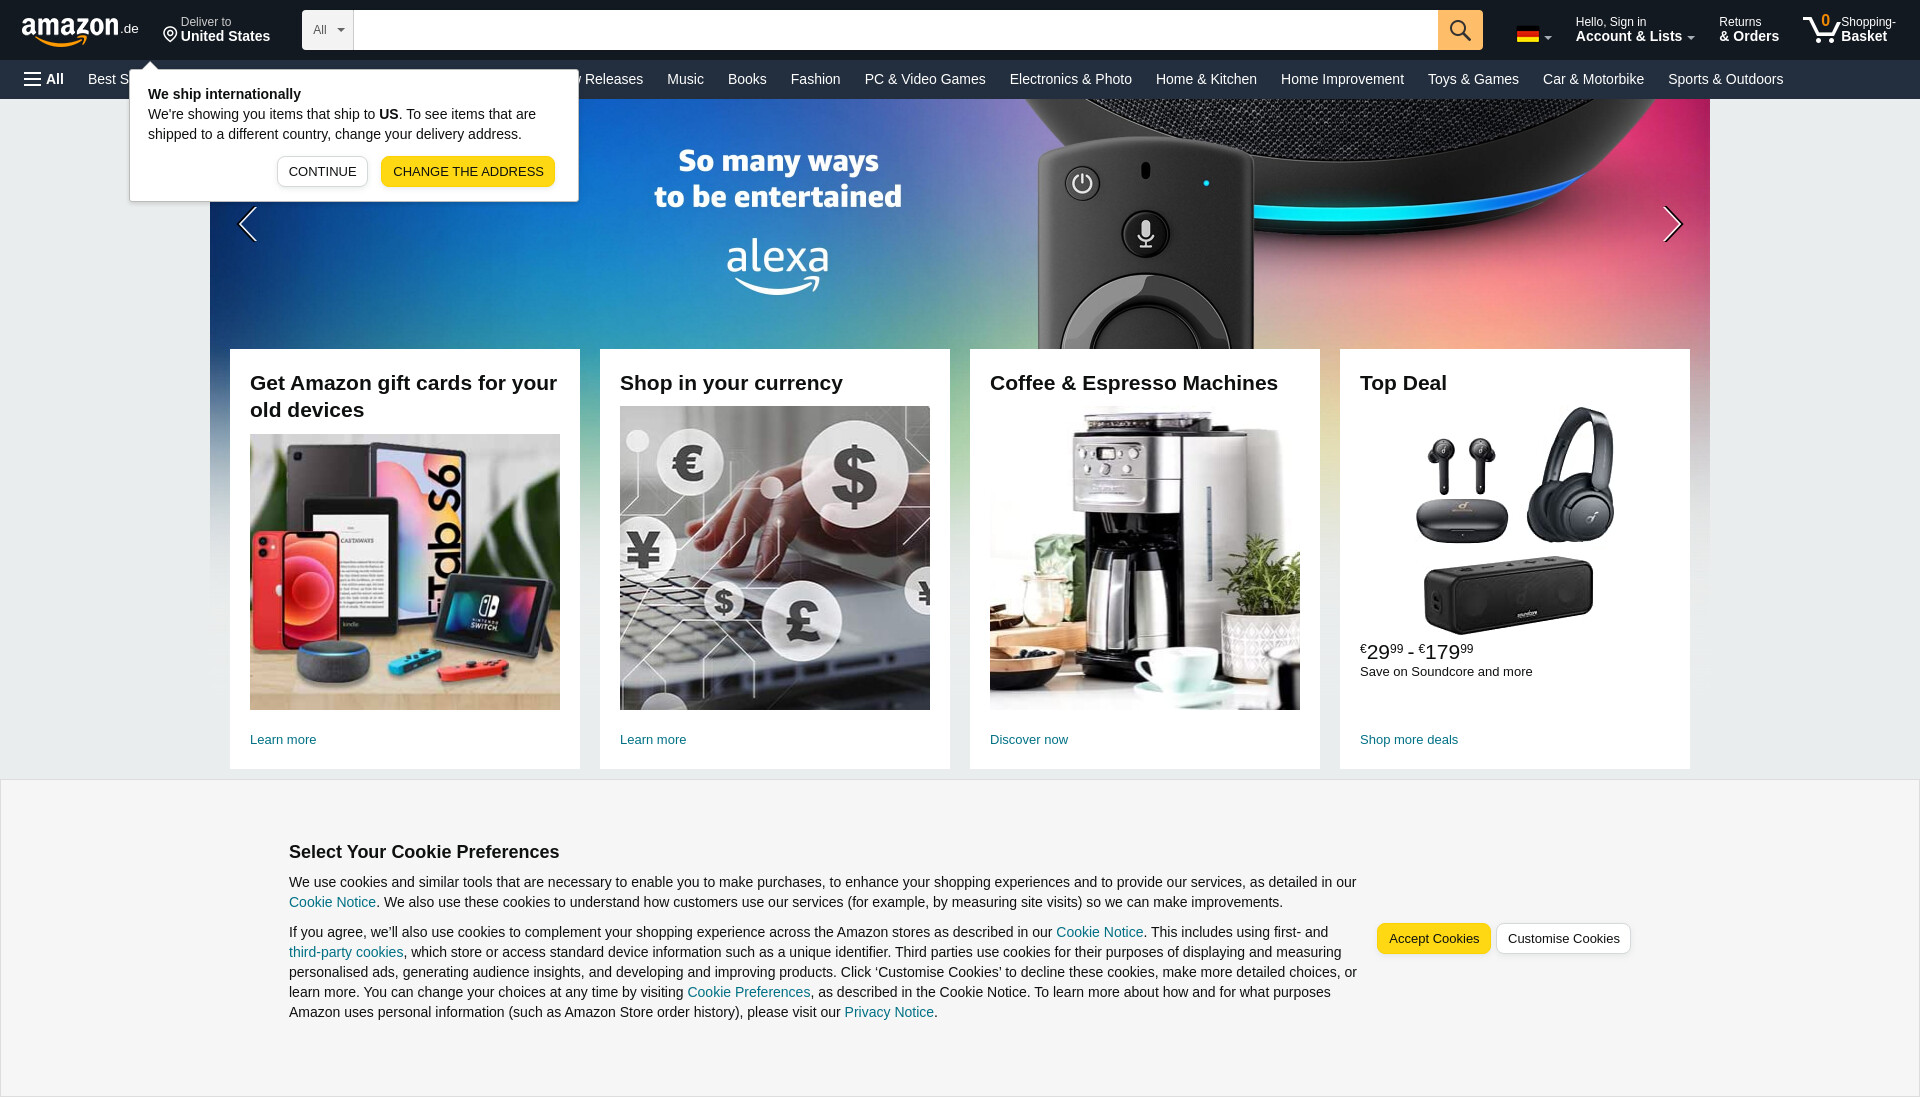Select Toys & Games in navigation
Viewport: 1920px width, 1097px height.
(x=1473, y=79)
